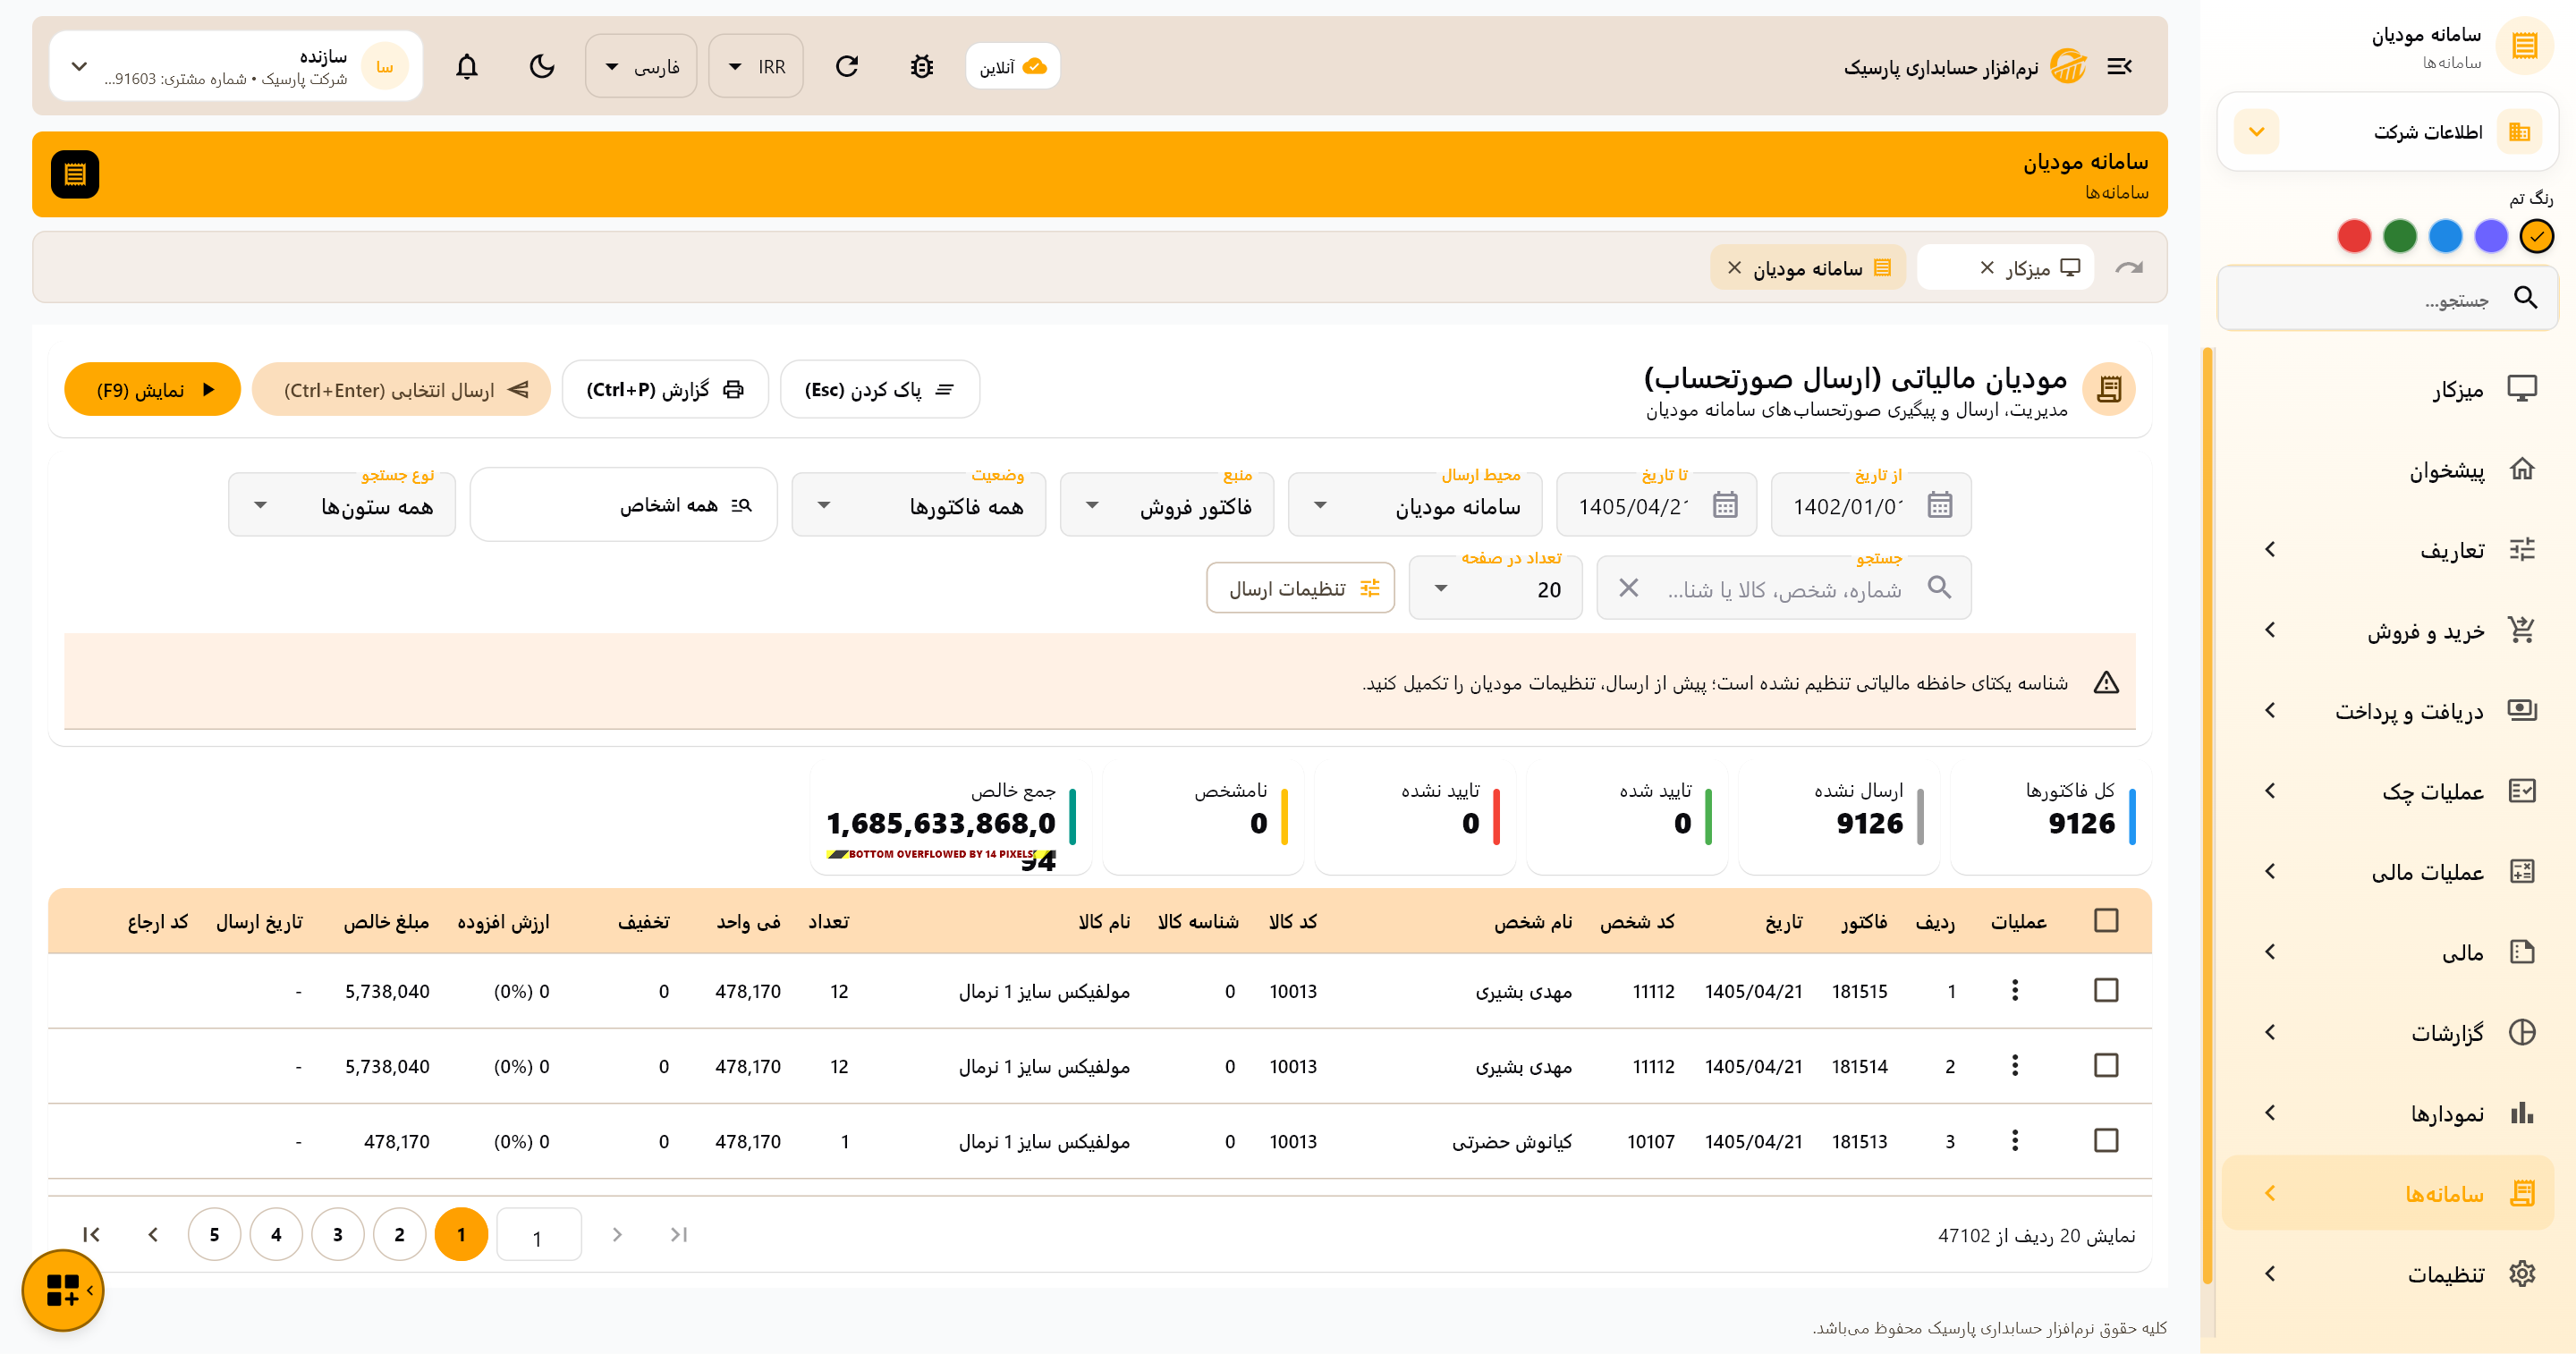Open میزکار in the sidebar

pos(2387,389)
